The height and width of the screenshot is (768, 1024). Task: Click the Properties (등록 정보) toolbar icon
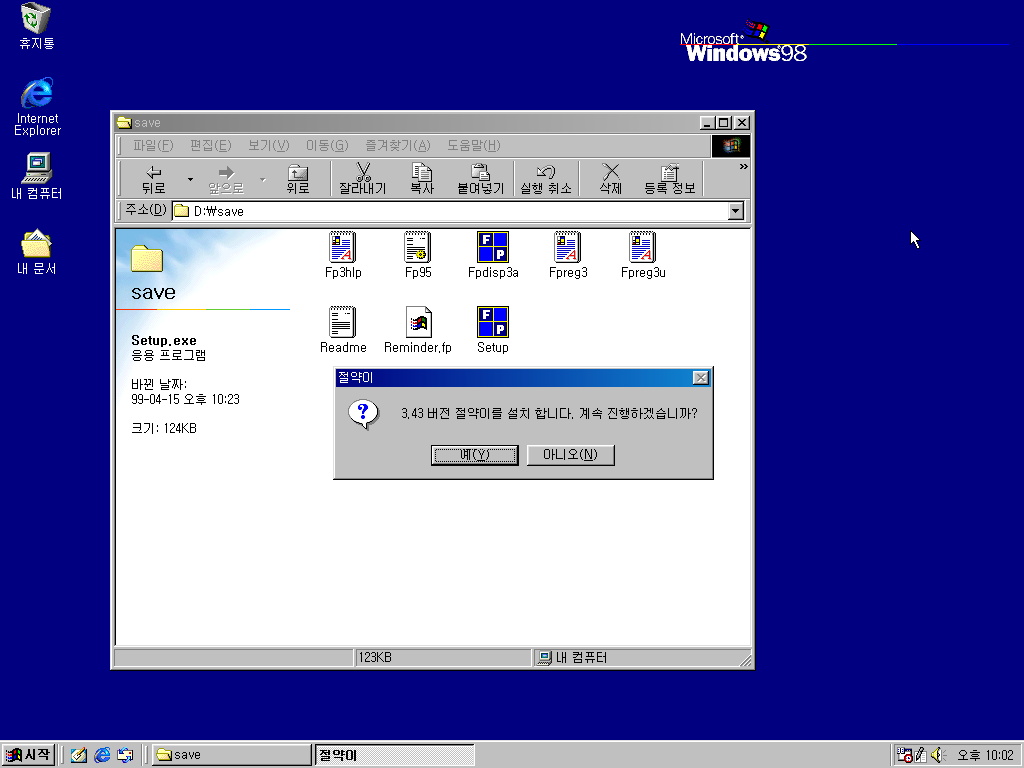tap(669, 179)
